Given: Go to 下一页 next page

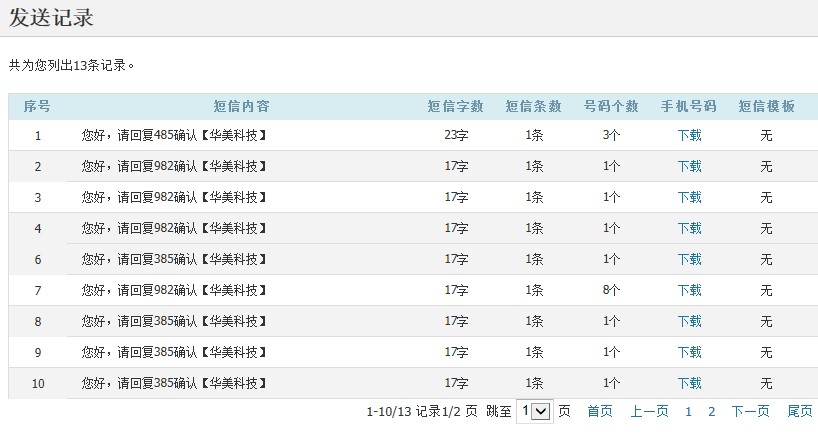Looking at the screenshot, I should pos(750,411).
